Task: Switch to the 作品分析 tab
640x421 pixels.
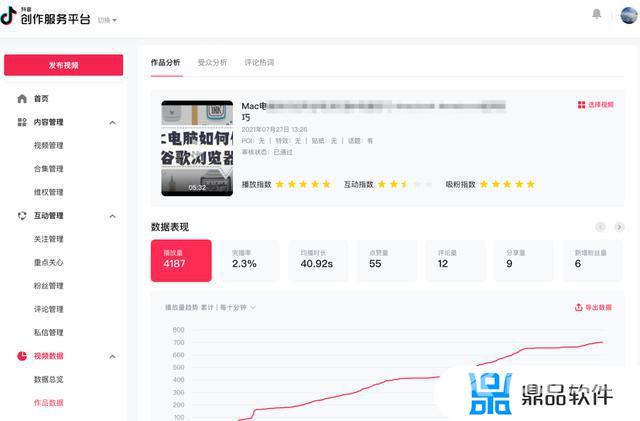Action: [165, 62]
